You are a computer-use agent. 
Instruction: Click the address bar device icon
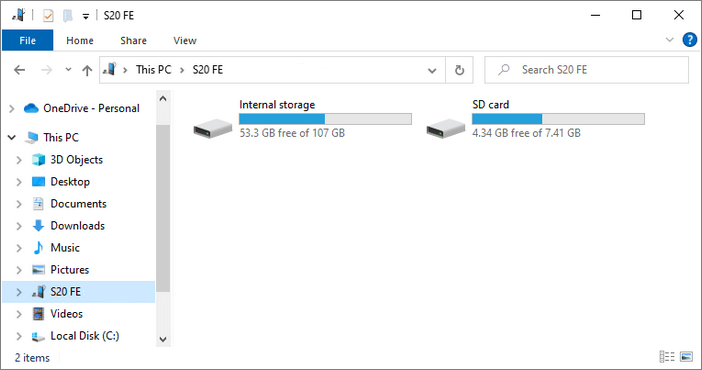click(110, 69)
